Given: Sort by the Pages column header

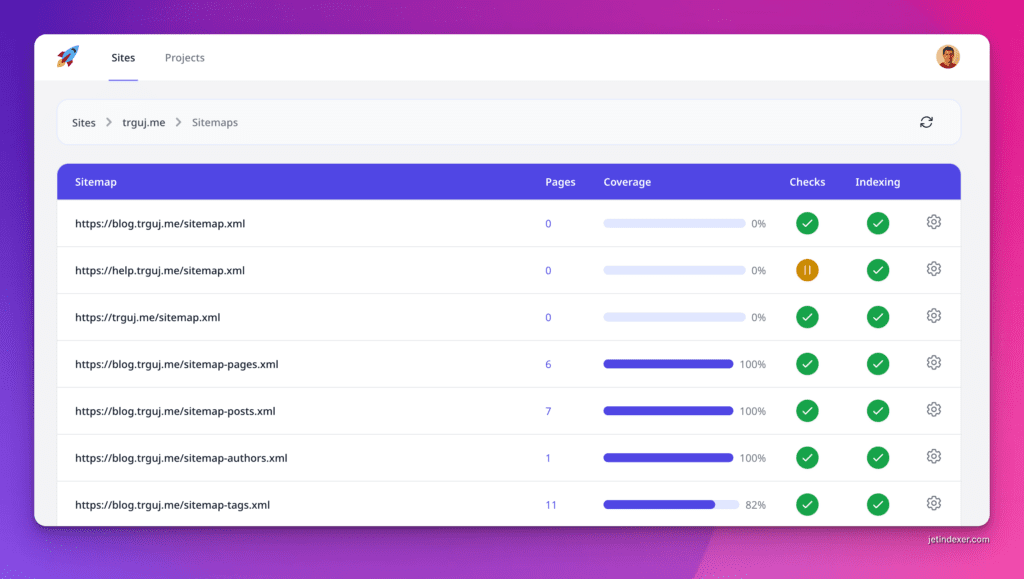Looking at the screenshot, I should pyautogui.click(x=560, y=182).
